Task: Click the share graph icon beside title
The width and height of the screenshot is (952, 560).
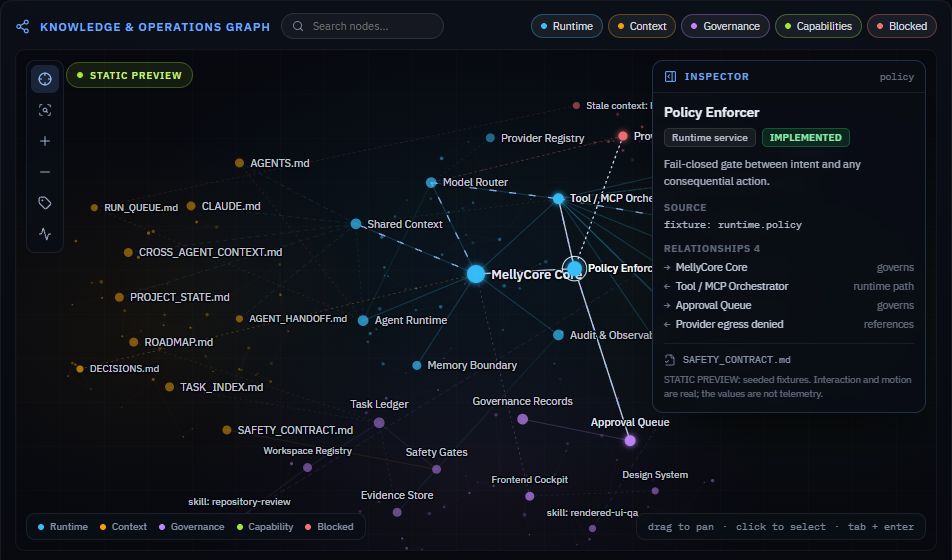Action: (x=22, y=27)
